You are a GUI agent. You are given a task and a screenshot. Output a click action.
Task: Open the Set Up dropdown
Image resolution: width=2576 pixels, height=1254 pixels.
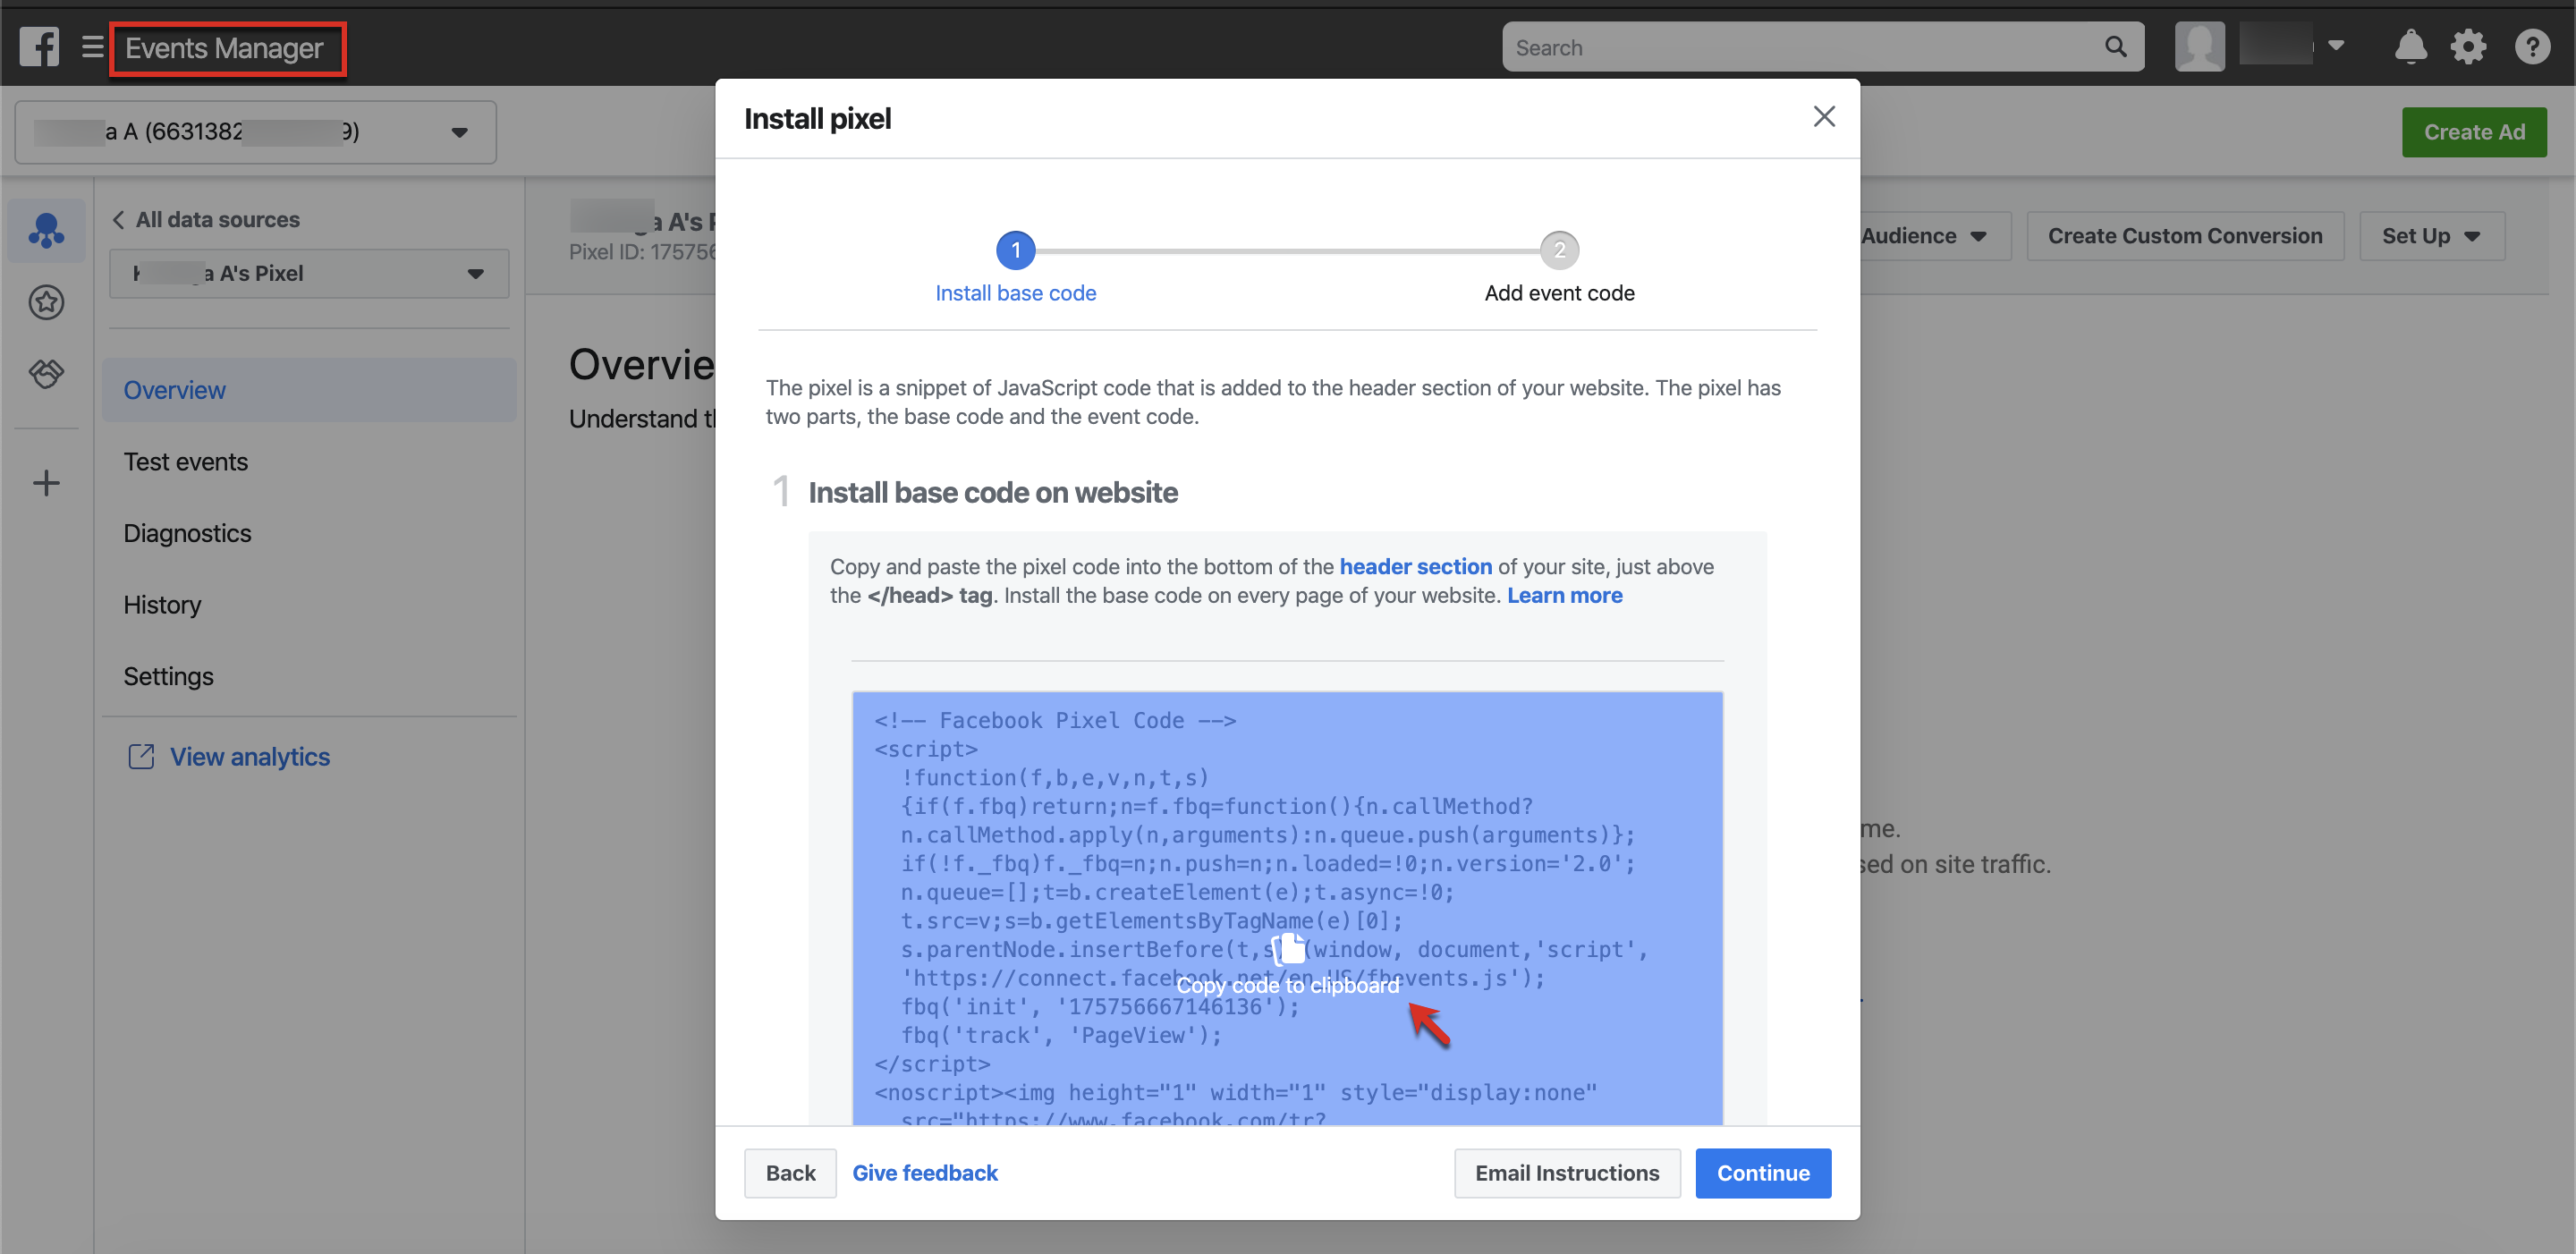[2431, 236]
